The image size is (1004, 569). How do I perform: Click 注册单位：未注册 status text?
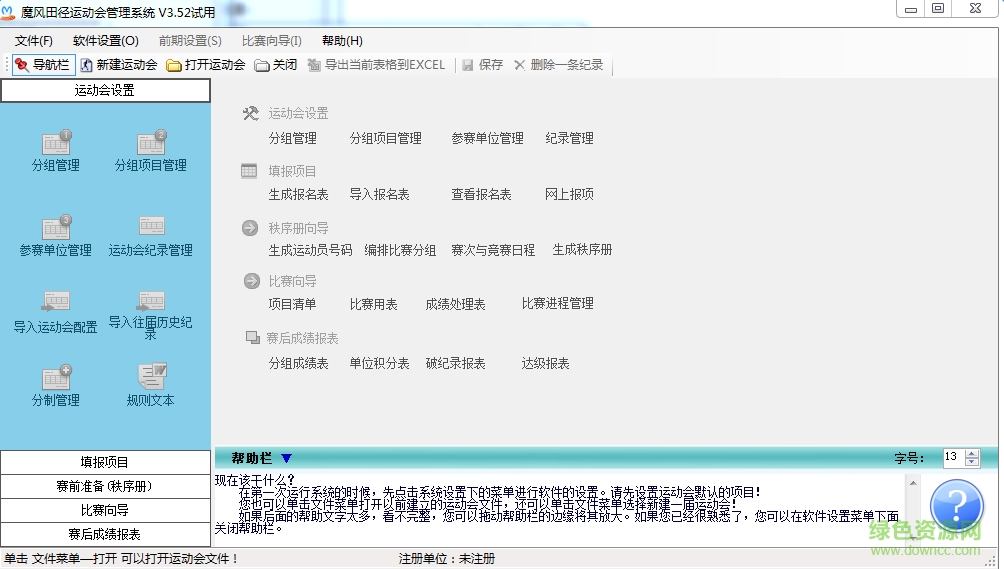(446, 559)
